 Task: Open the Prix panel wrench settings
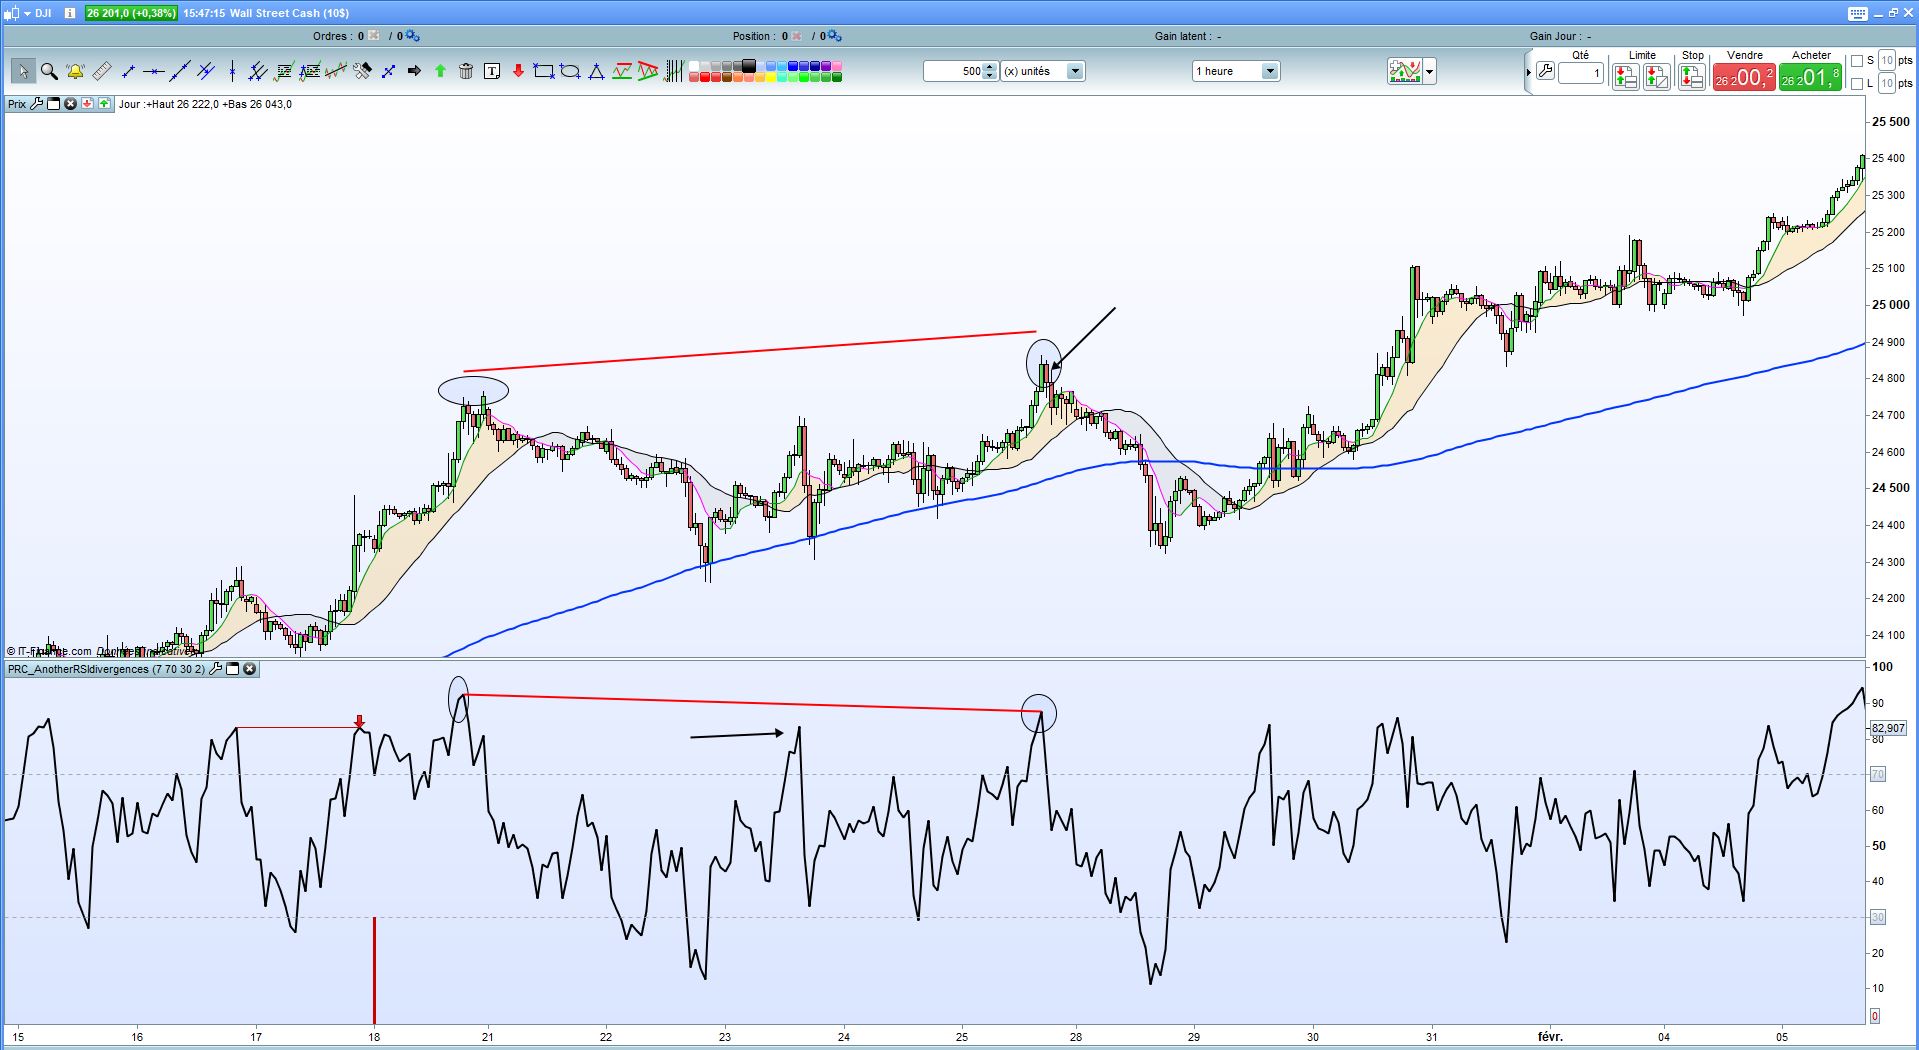[x=37, y=104]
